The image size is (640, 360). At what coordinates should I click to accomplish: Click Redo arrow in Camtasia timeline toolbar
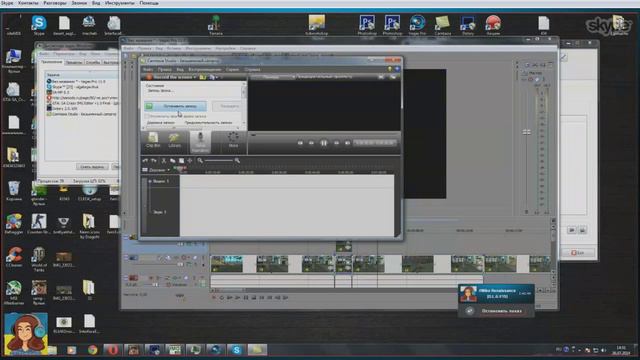[x=154, y=161]
